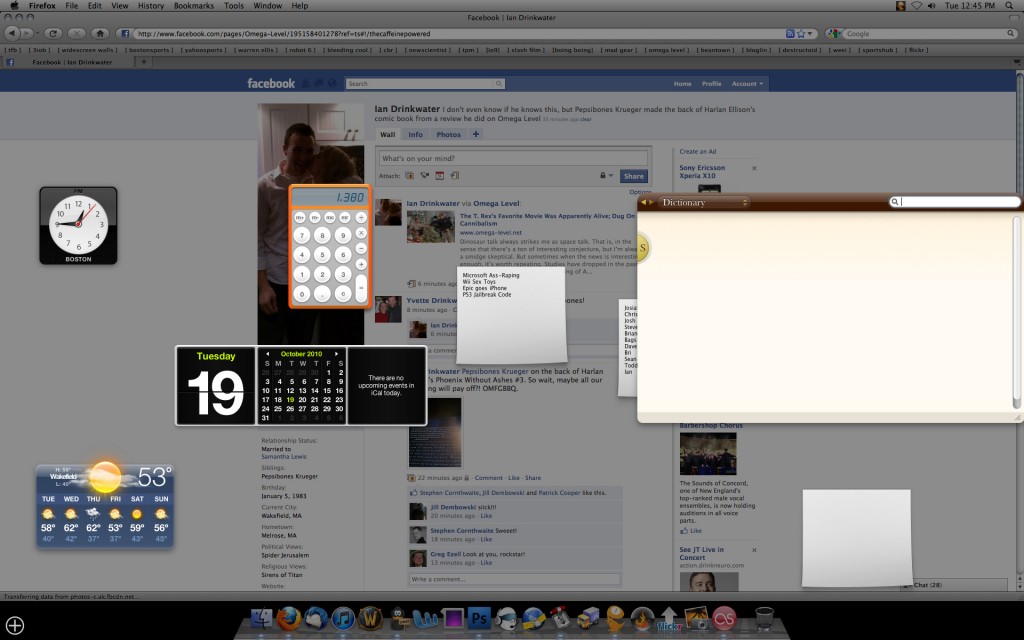The image size is (1024, 640).
Task: Click Firefox back button
Action: tap(12, 33)
